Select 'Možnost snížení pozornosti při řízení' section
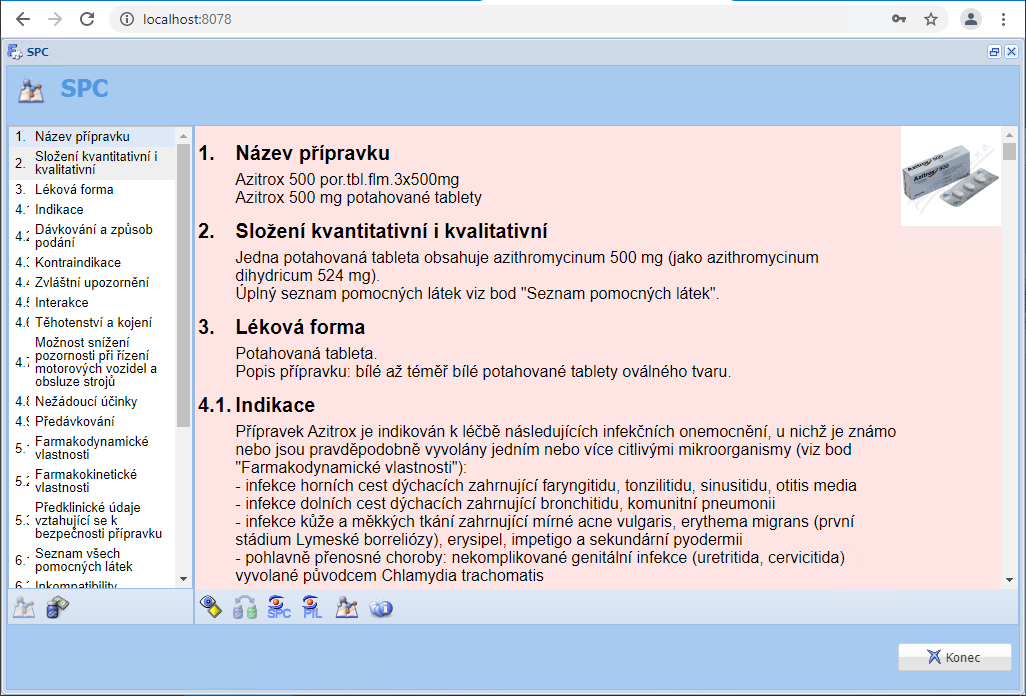Viewport: 1026px width, 696px height. pyautogui.click(x=93, y=362)
